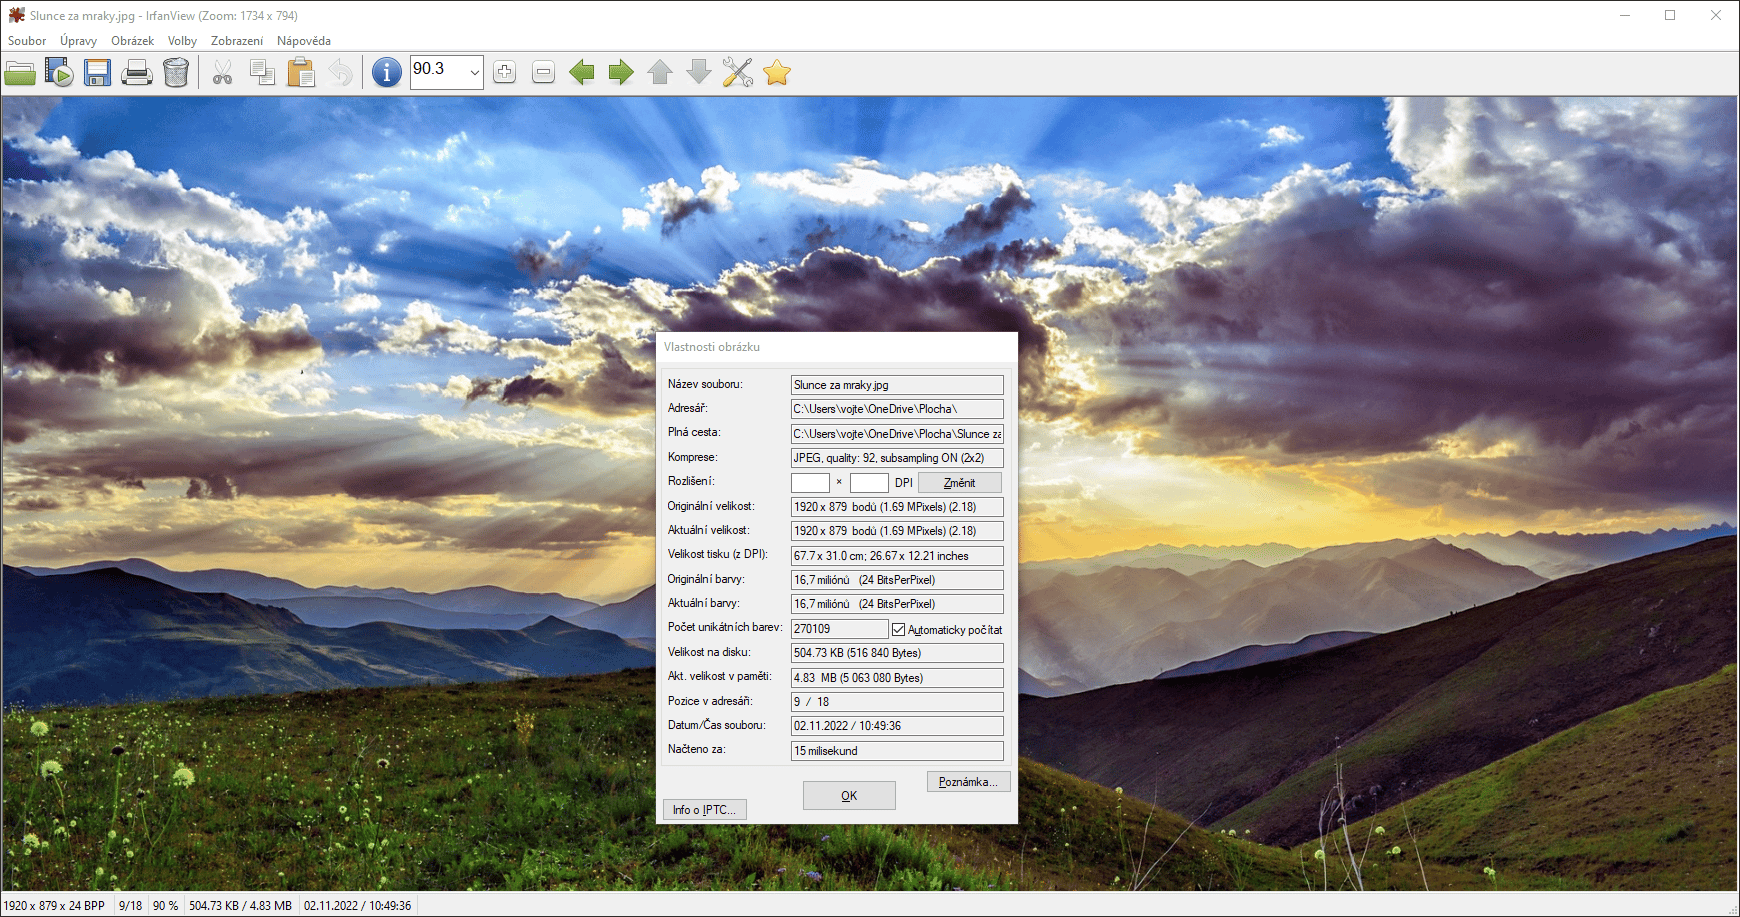Image resolution: width=1740 pixels, height=917 pixels.
Task: Click the Změnit DPI button
Action: coord(959,483)
